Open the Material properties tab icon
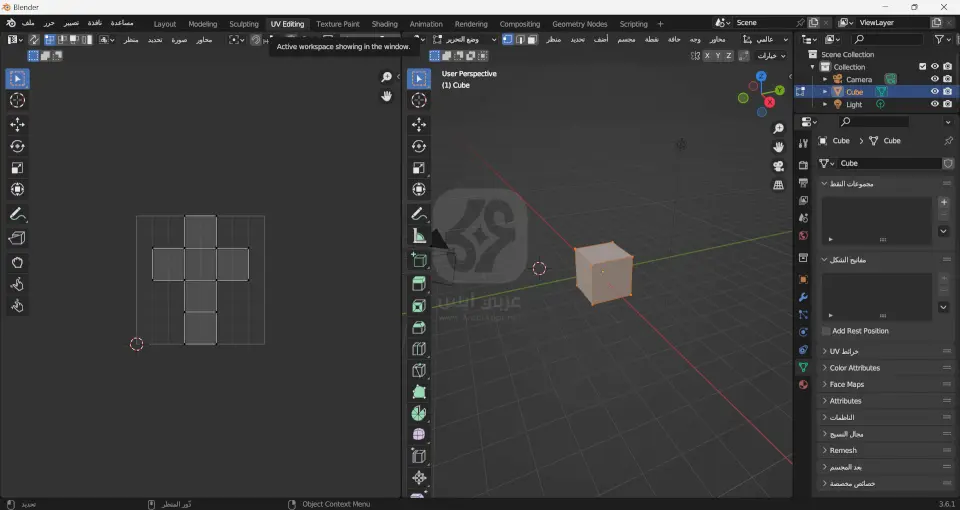This screenshot has height=510, width=960. 803,384
